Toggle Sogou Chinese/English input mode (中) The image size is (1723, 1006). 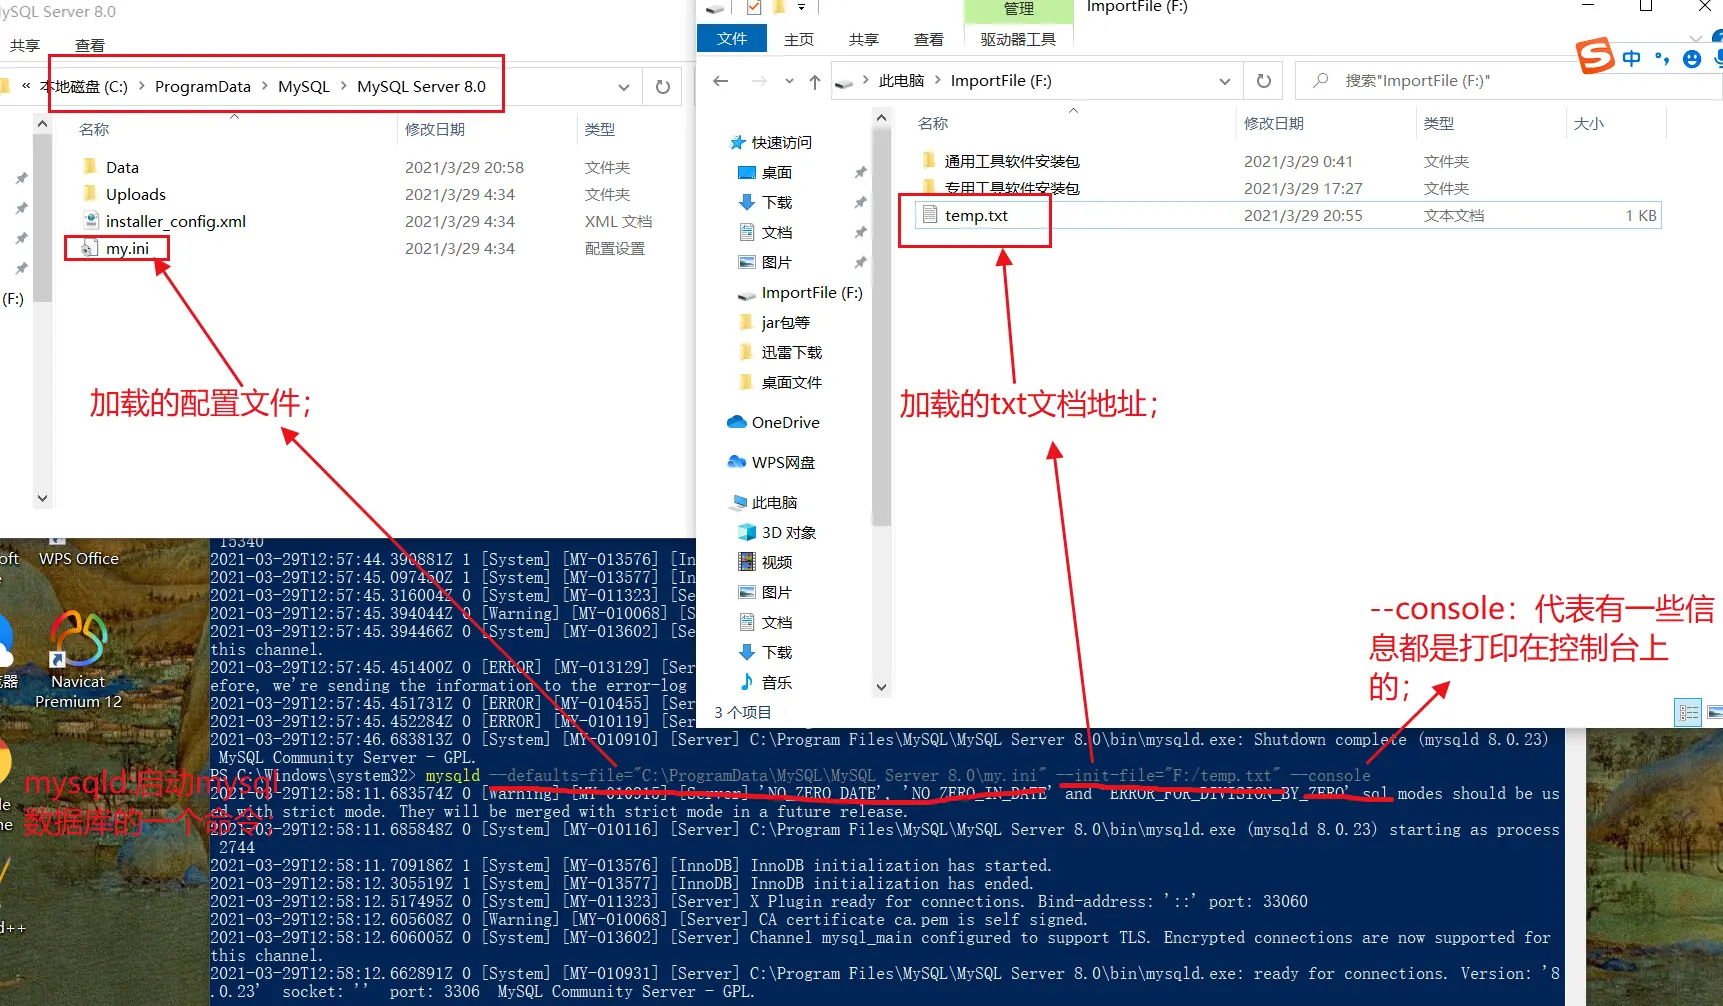pos(1632,58)
